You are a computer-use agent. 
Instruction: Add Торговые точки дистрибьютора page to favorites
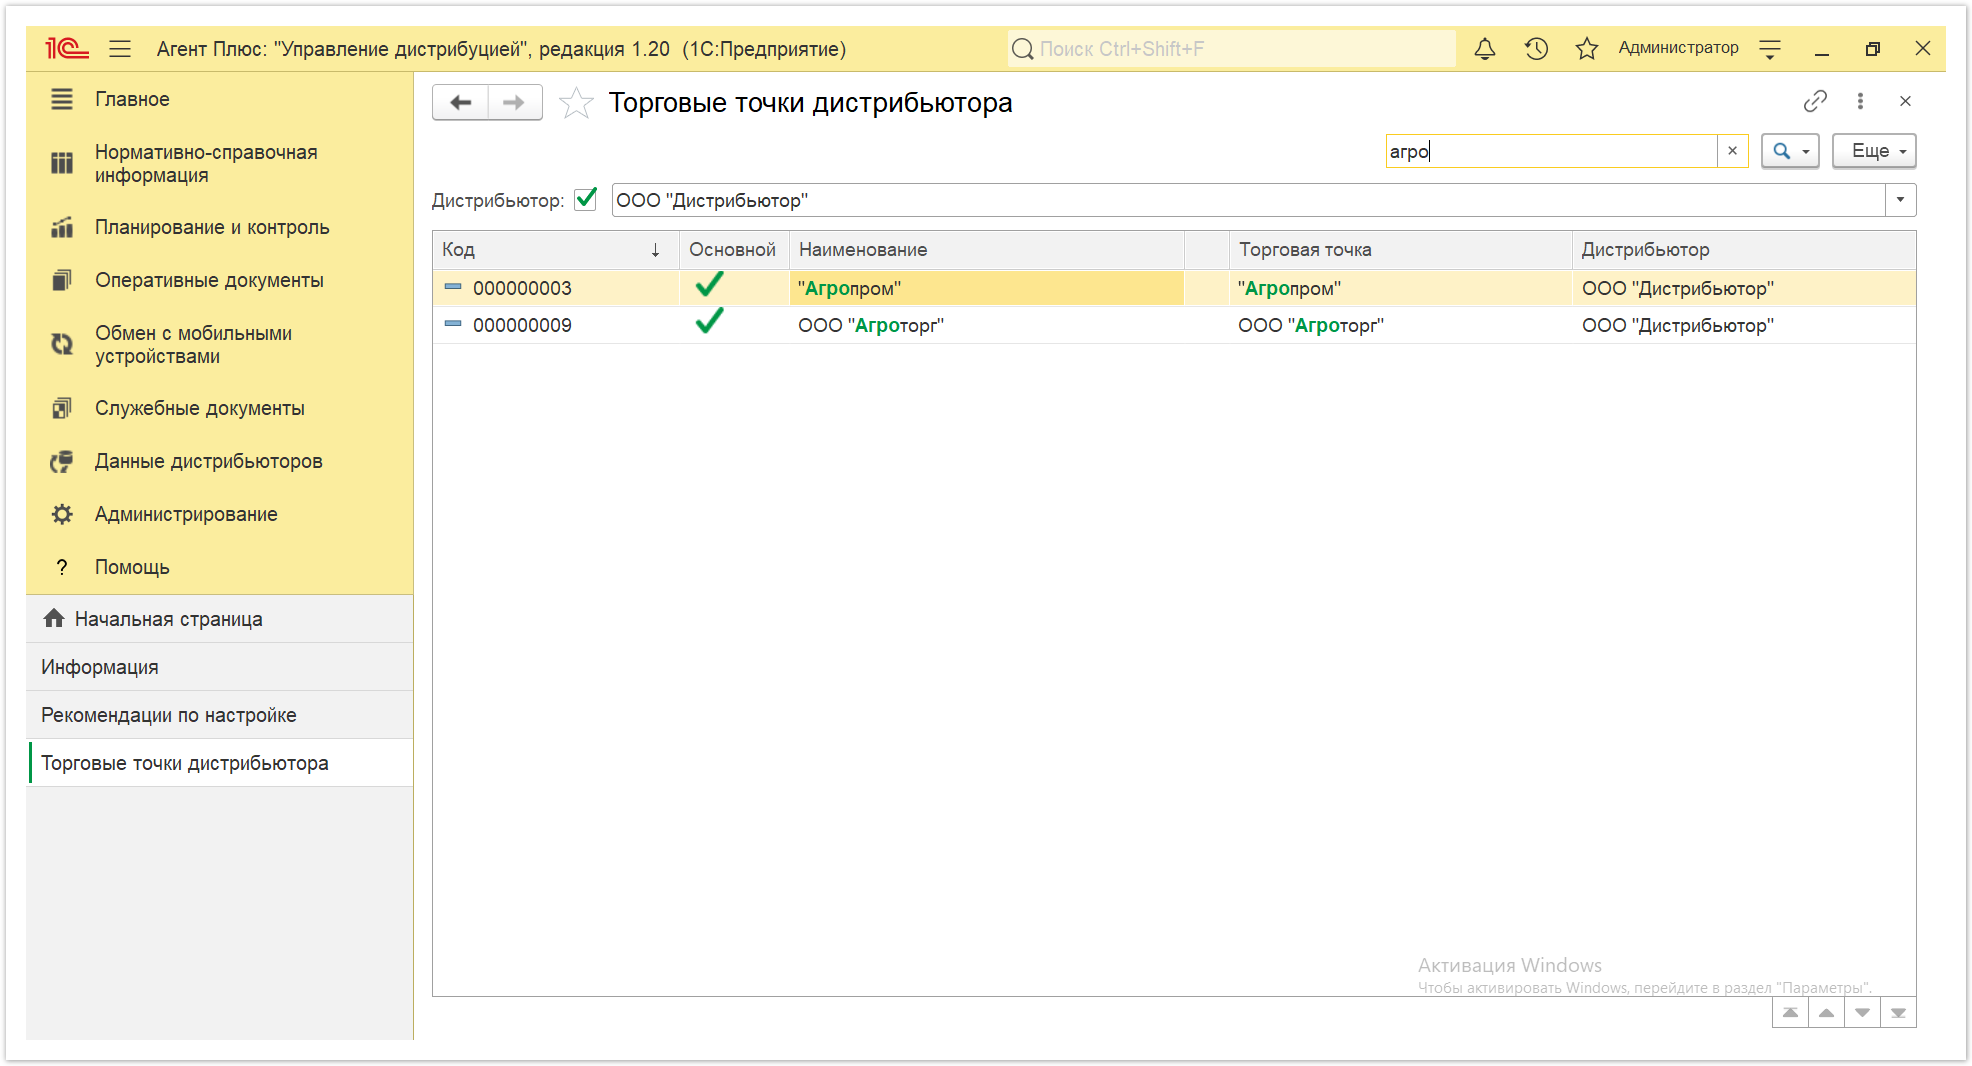pos(576,103)
